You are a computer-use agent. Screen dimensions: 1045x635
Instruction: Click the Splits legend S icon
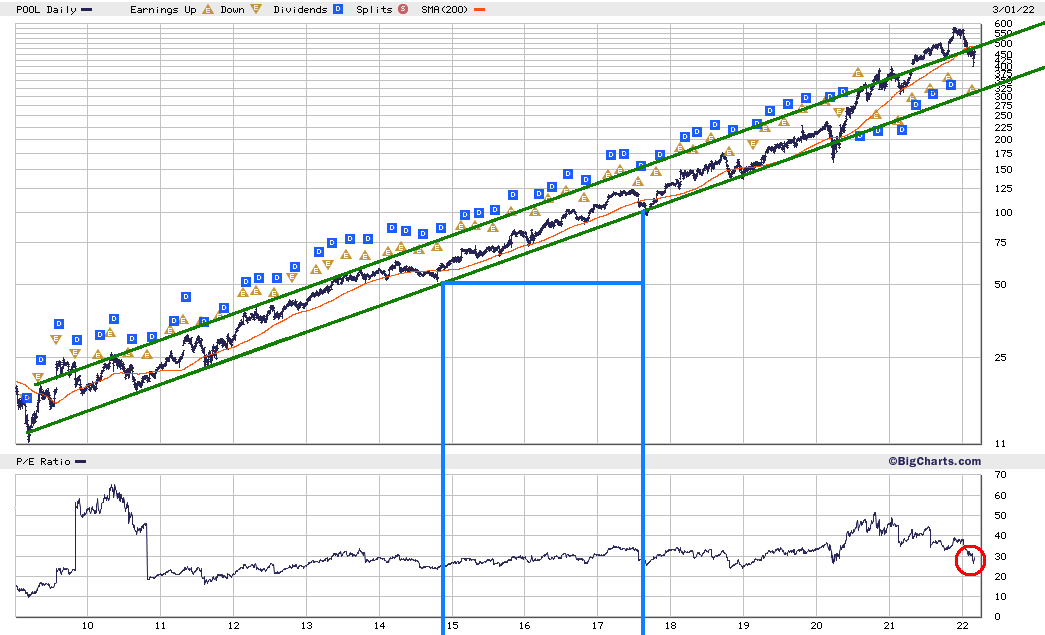click(x=403, y=9)
